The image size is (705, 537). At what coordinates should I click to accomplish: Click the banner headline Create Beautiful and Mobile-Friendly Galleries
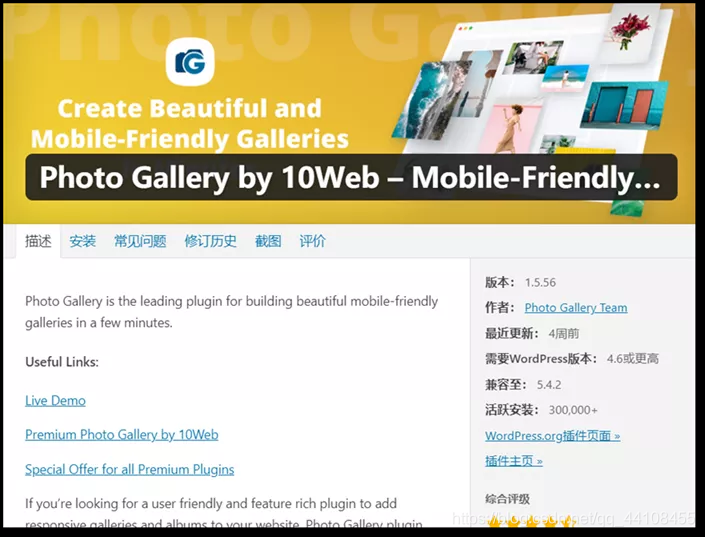click(x=190, y=123)
